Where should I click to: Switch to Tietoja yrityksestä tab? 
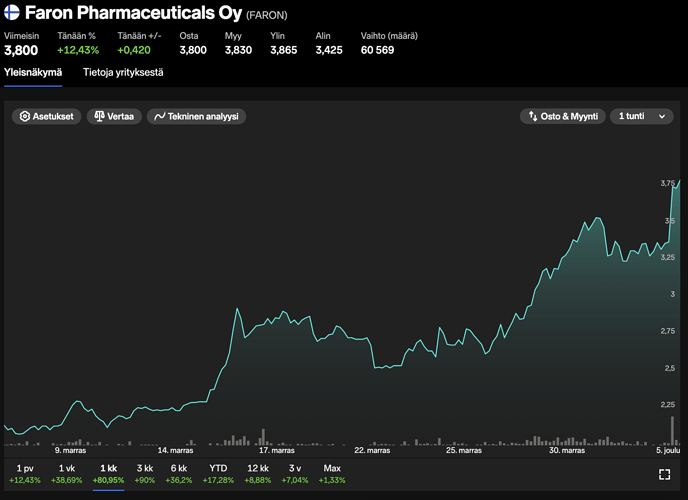click(123, 72)
